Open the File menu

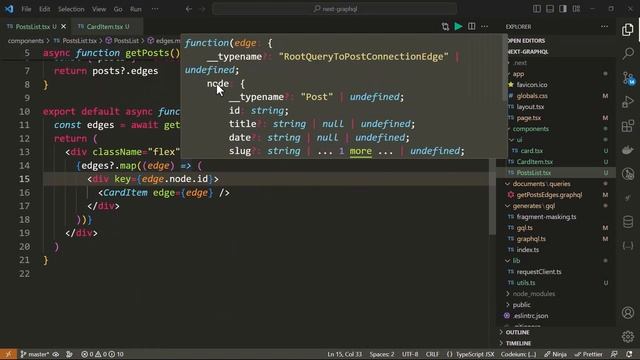[26, 9]
